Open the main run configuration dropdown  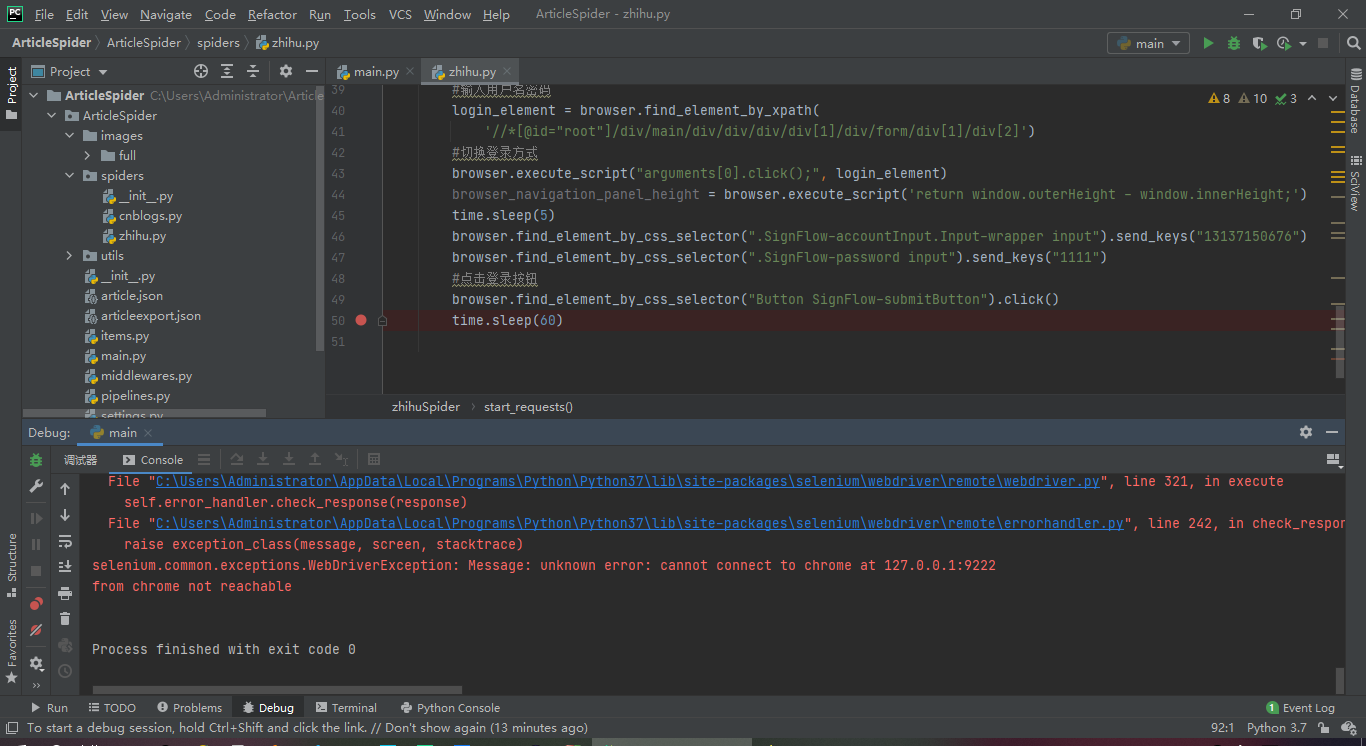1148,43
